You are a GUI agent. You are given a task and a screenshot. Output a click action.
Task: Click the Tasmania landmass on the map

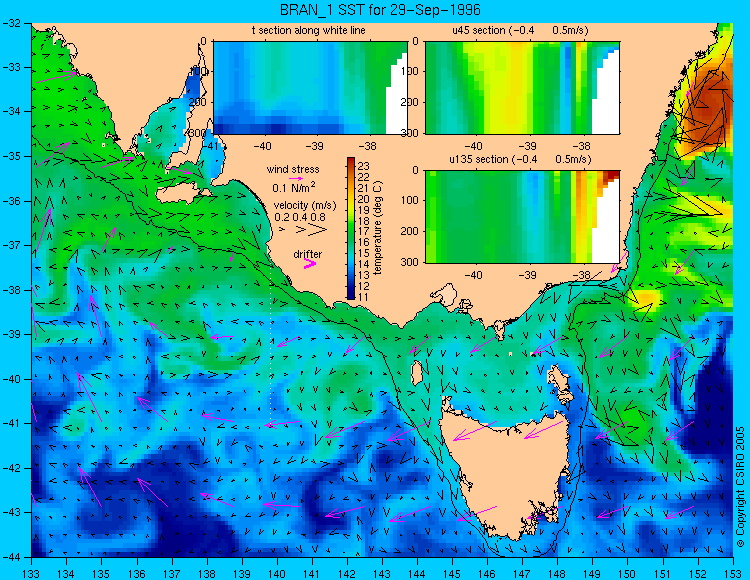click(x=509, y=473)
